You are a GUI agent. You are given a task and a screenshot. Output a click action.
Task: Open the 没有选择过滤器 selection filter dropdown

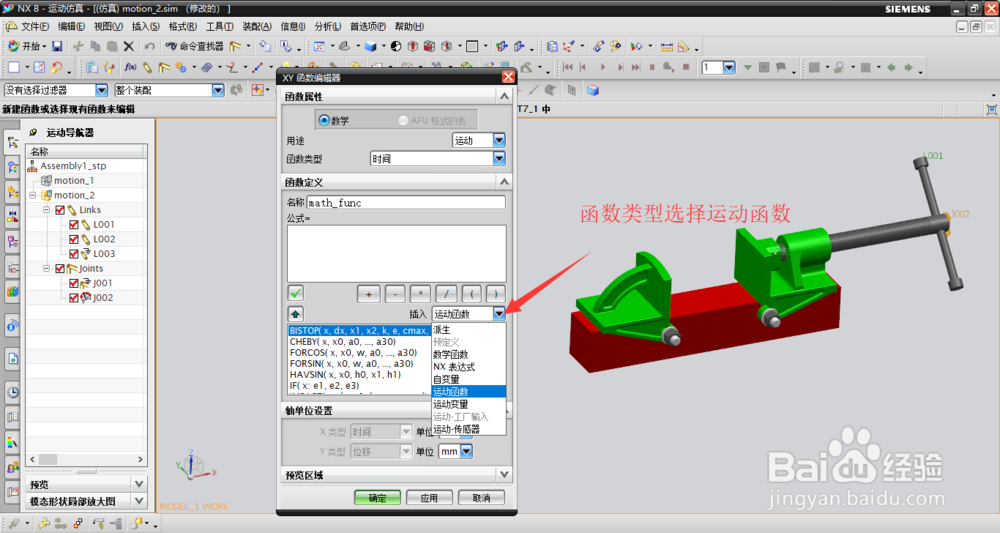pos(101,90)
